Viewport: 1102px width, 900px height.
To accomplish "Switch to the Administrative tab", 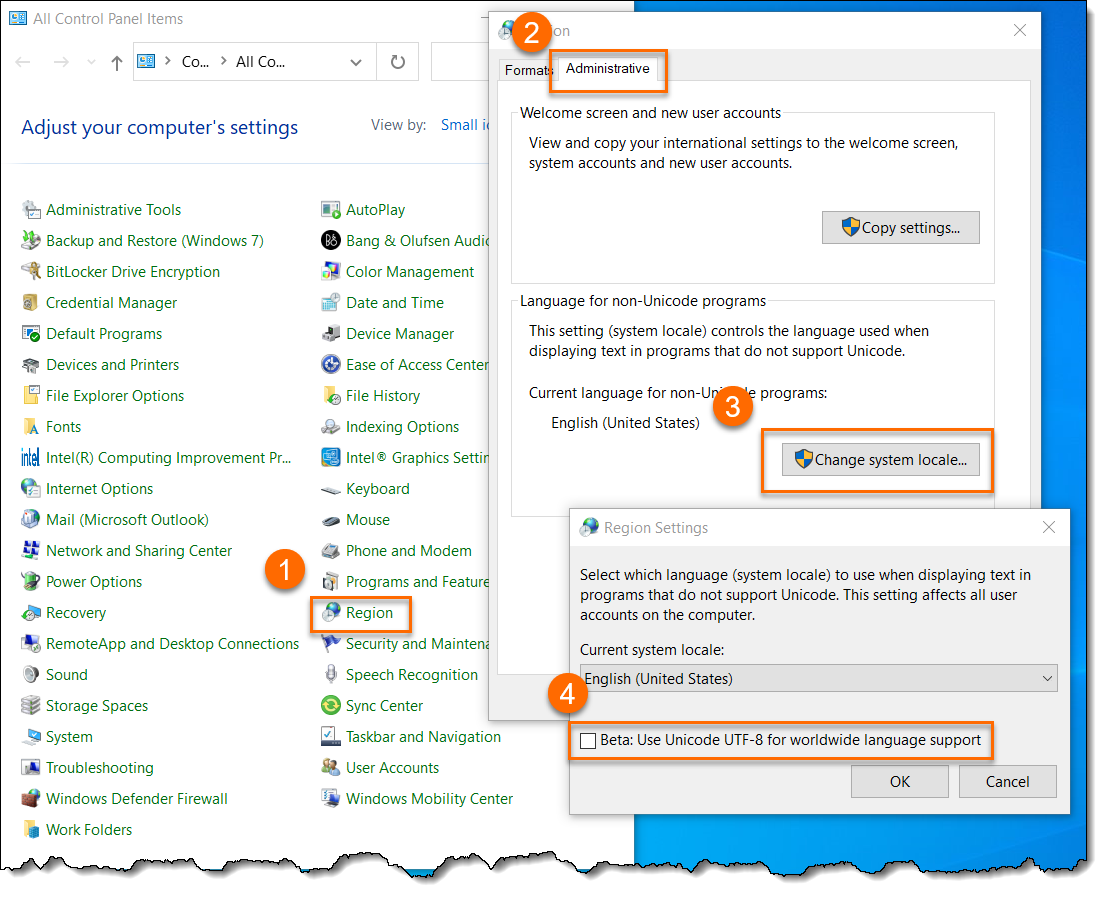I will pos(607,69).
